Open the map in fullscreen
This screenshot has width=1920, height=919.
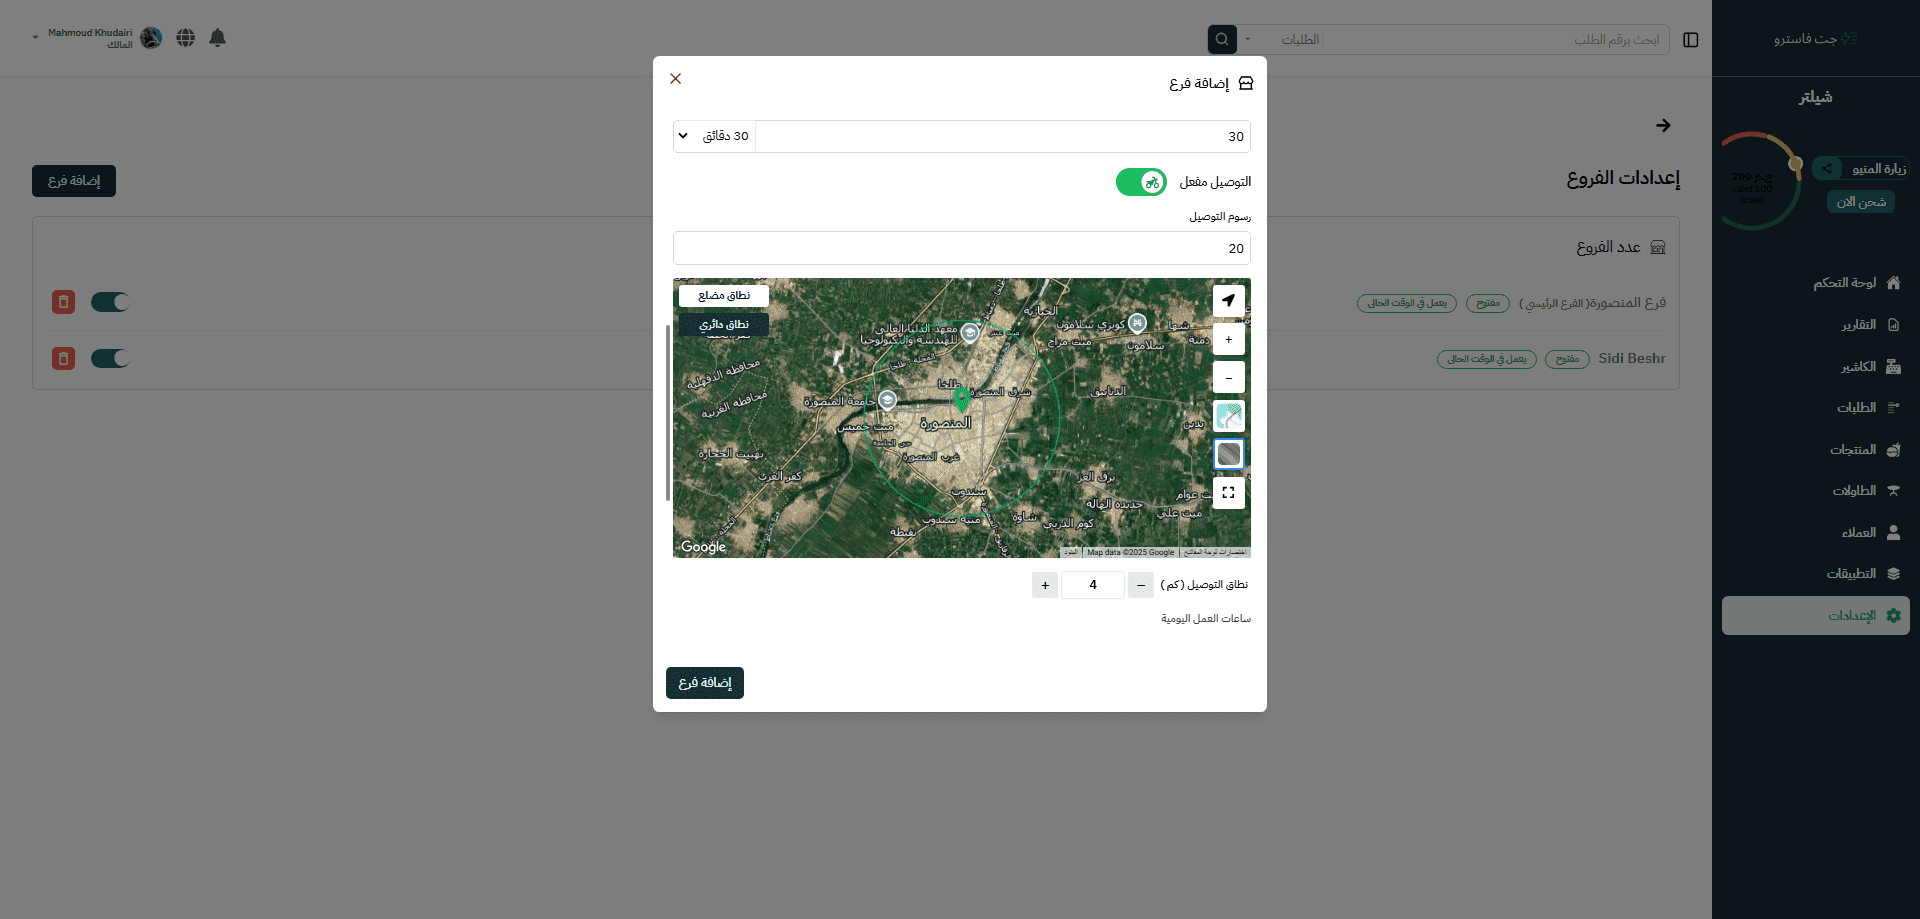pyautogui.click(x=1228, y=493)
